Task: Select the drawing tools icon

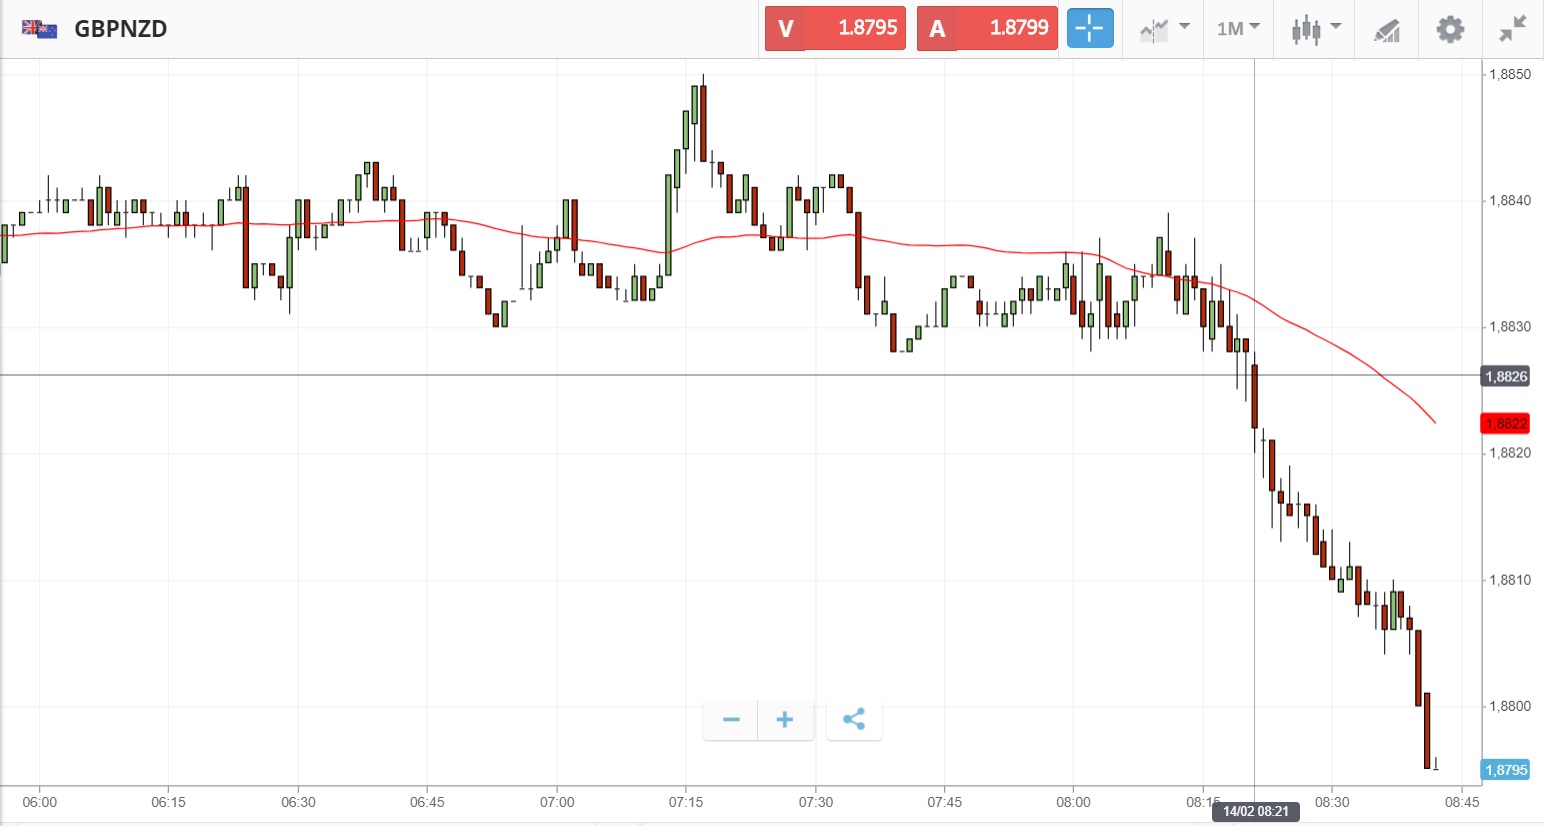Action: (1386, 30)
